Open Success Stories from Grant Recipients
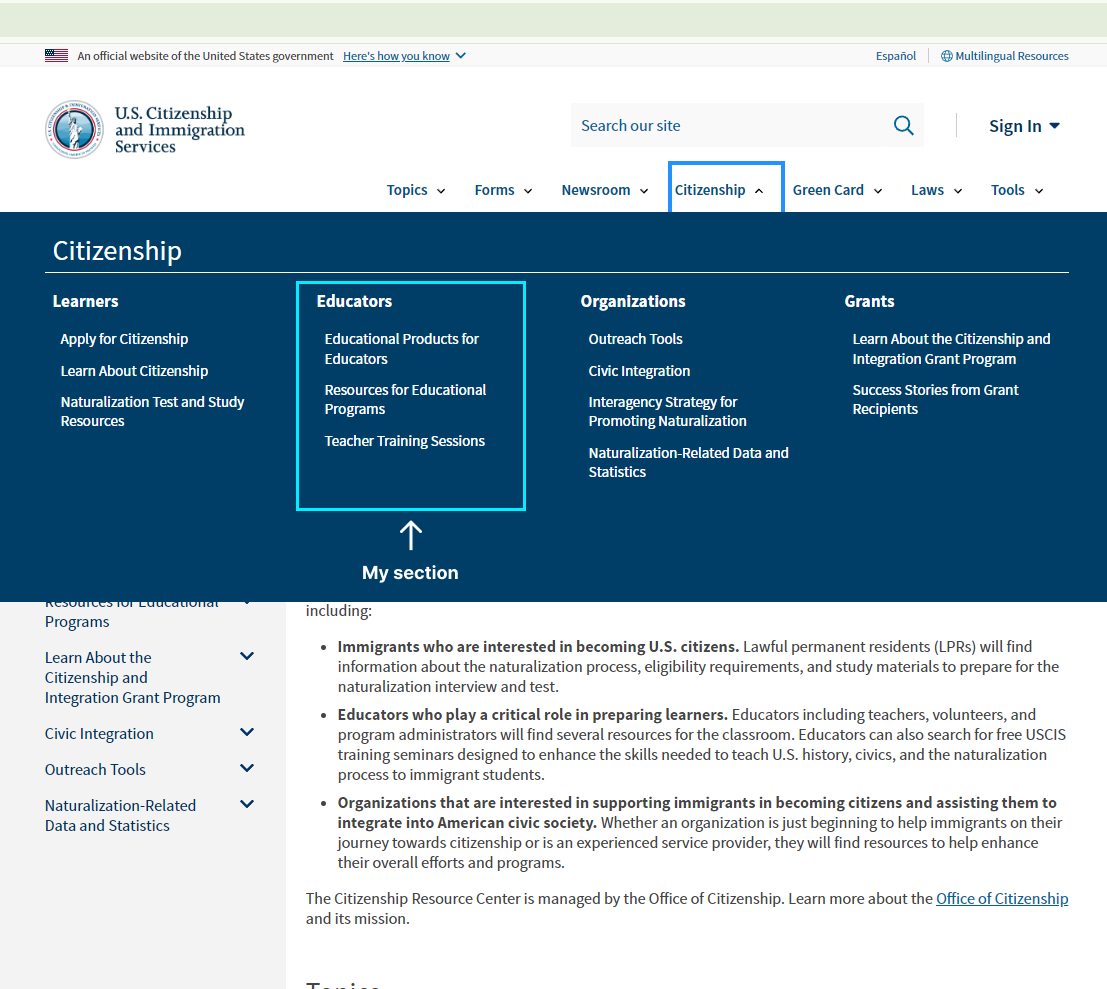Image resolution: width=1107 pixels, height=989 pixels. pyautogui.click(x=935, y=400)
